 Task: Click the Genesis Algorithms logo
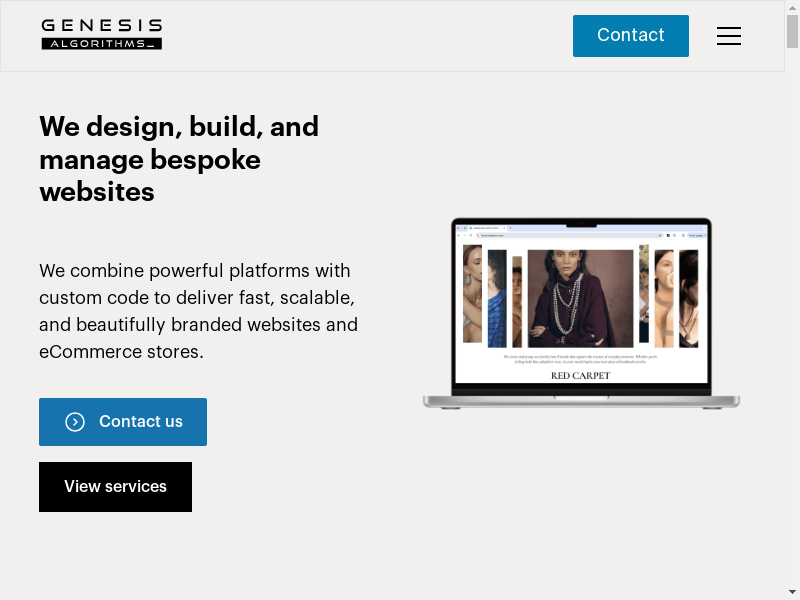[102, 34]
